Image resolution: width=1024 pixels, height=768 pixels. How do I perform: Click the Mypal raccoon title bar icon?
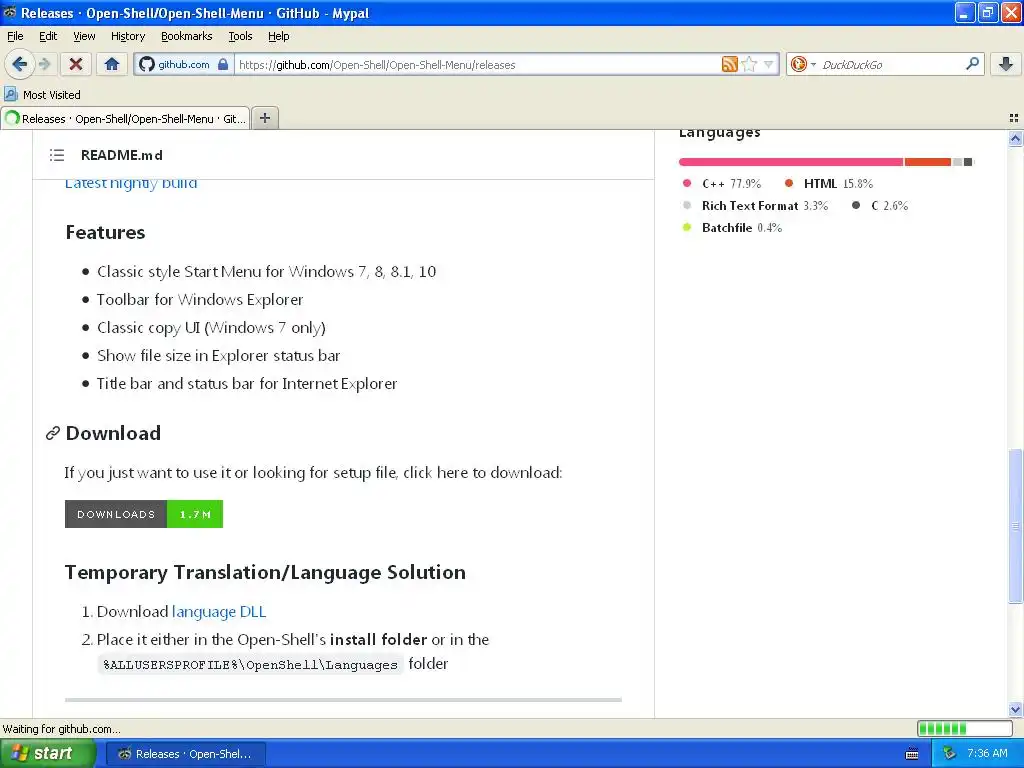(10, 12)
